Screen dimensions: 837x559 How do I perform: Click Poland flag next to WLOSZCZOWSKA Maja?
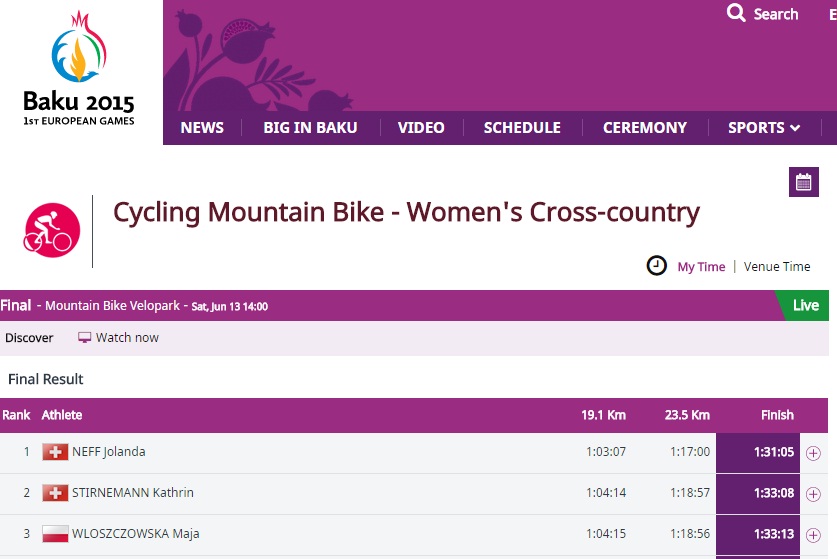pyautogui.click(x=55, y=534)
